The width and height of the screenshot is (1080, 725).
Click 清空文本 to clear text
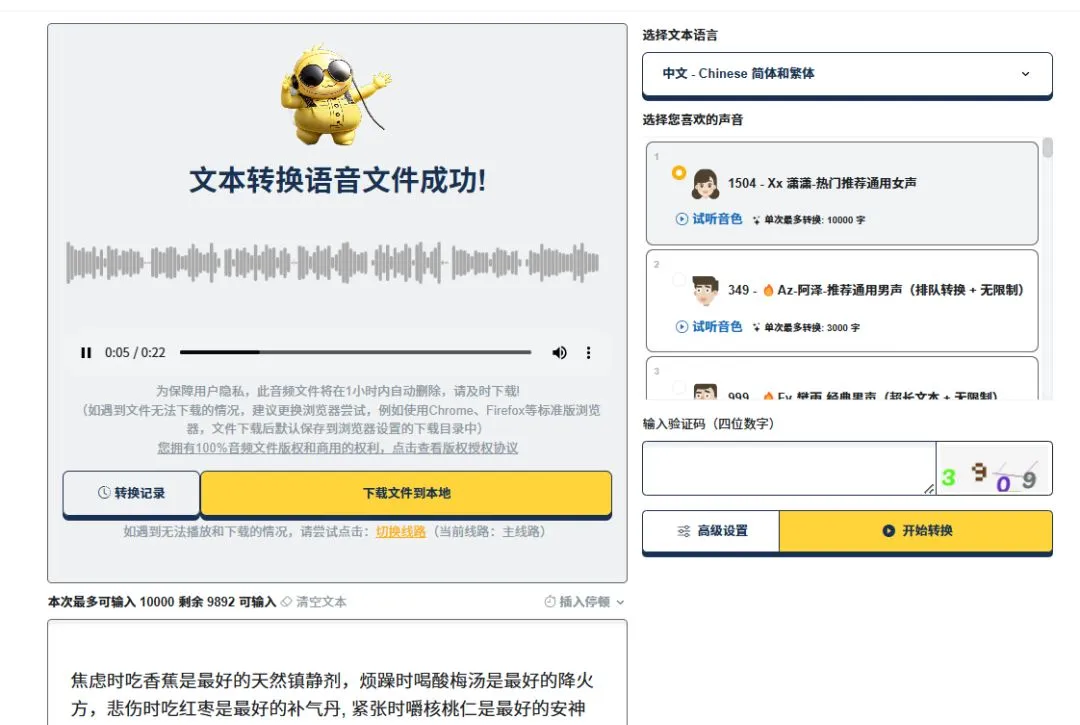(x=321, y=602)
